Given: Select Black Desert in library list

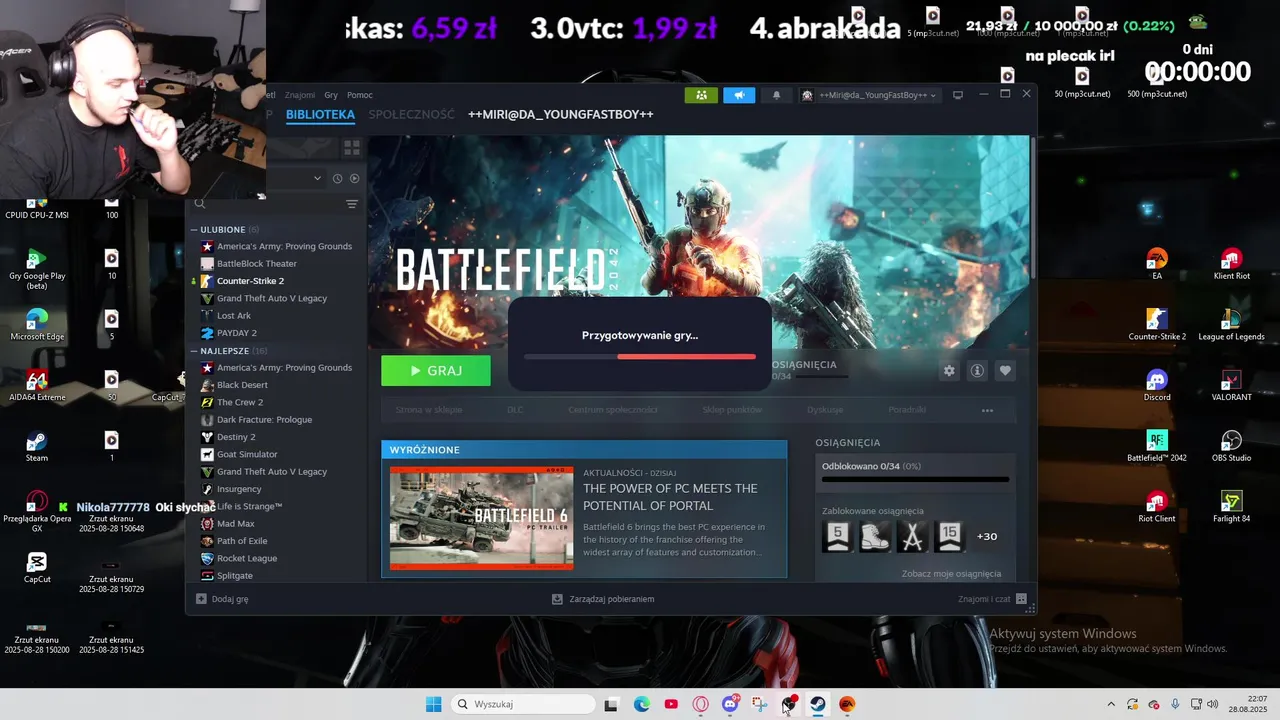Looking at the screenshot, I should pos(242,385).
